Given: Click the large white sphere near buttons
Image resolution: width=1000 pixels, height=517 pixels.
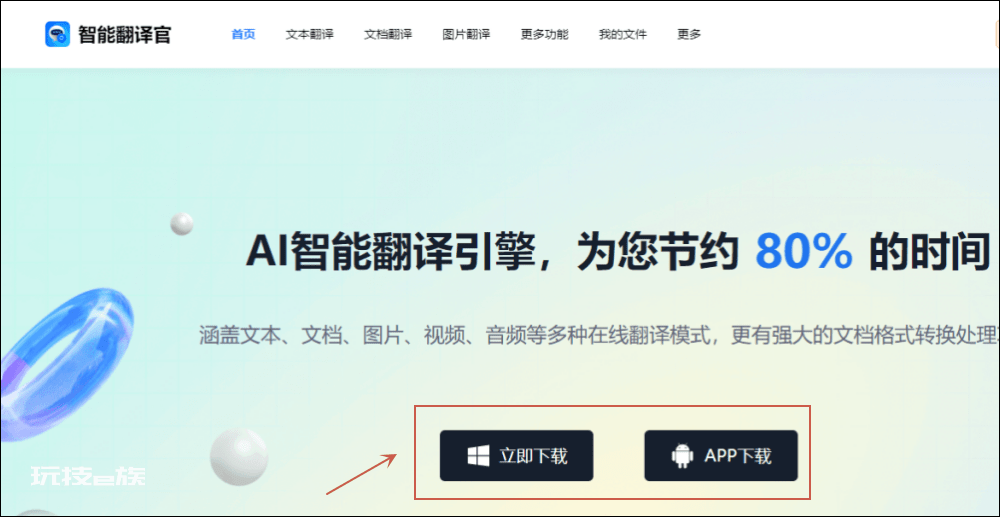Looking at the screenshot, I should click(x=239, y=457).
